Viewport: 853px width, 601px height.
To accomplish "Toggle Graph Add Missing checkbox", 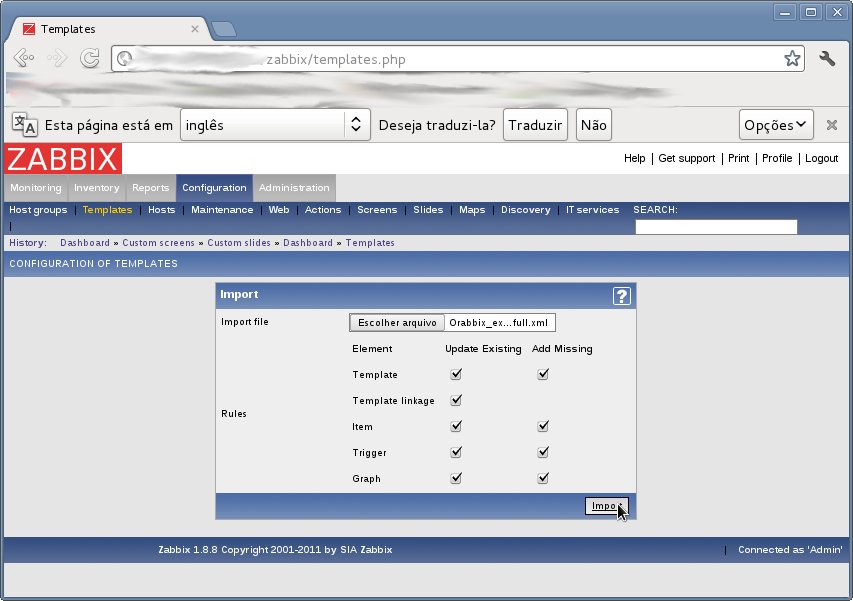I will [x=543, y=479].
